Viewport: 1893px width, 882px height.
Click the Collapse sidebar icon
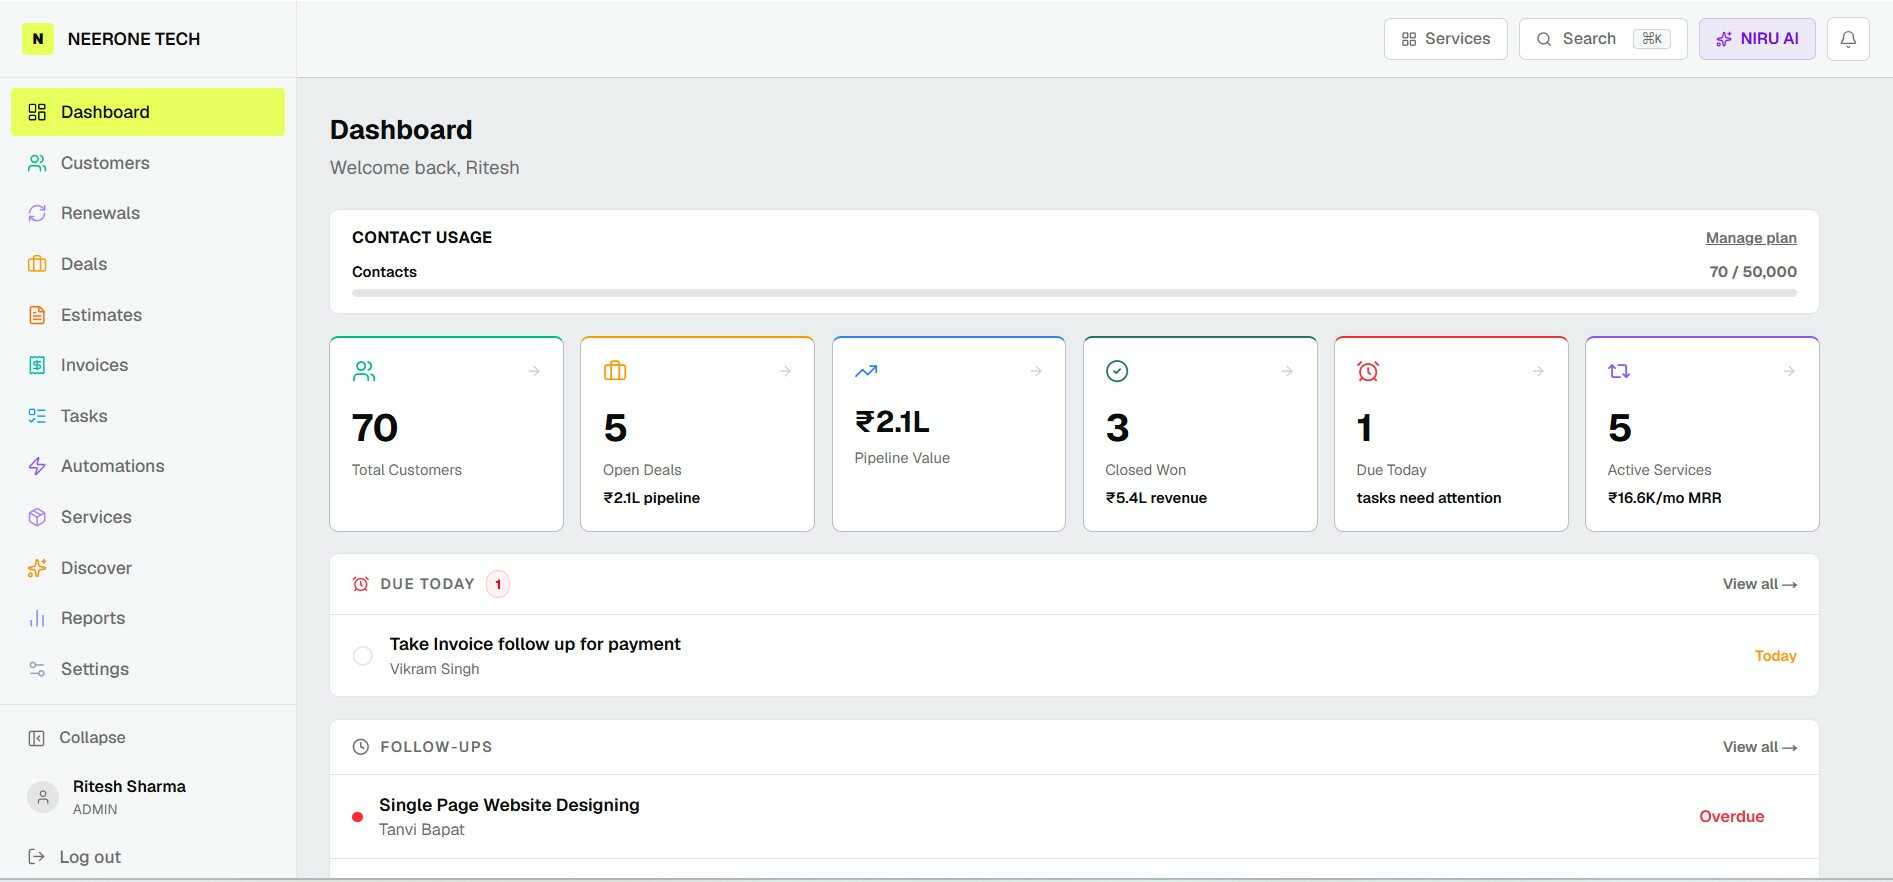click(x=36, y=738)
